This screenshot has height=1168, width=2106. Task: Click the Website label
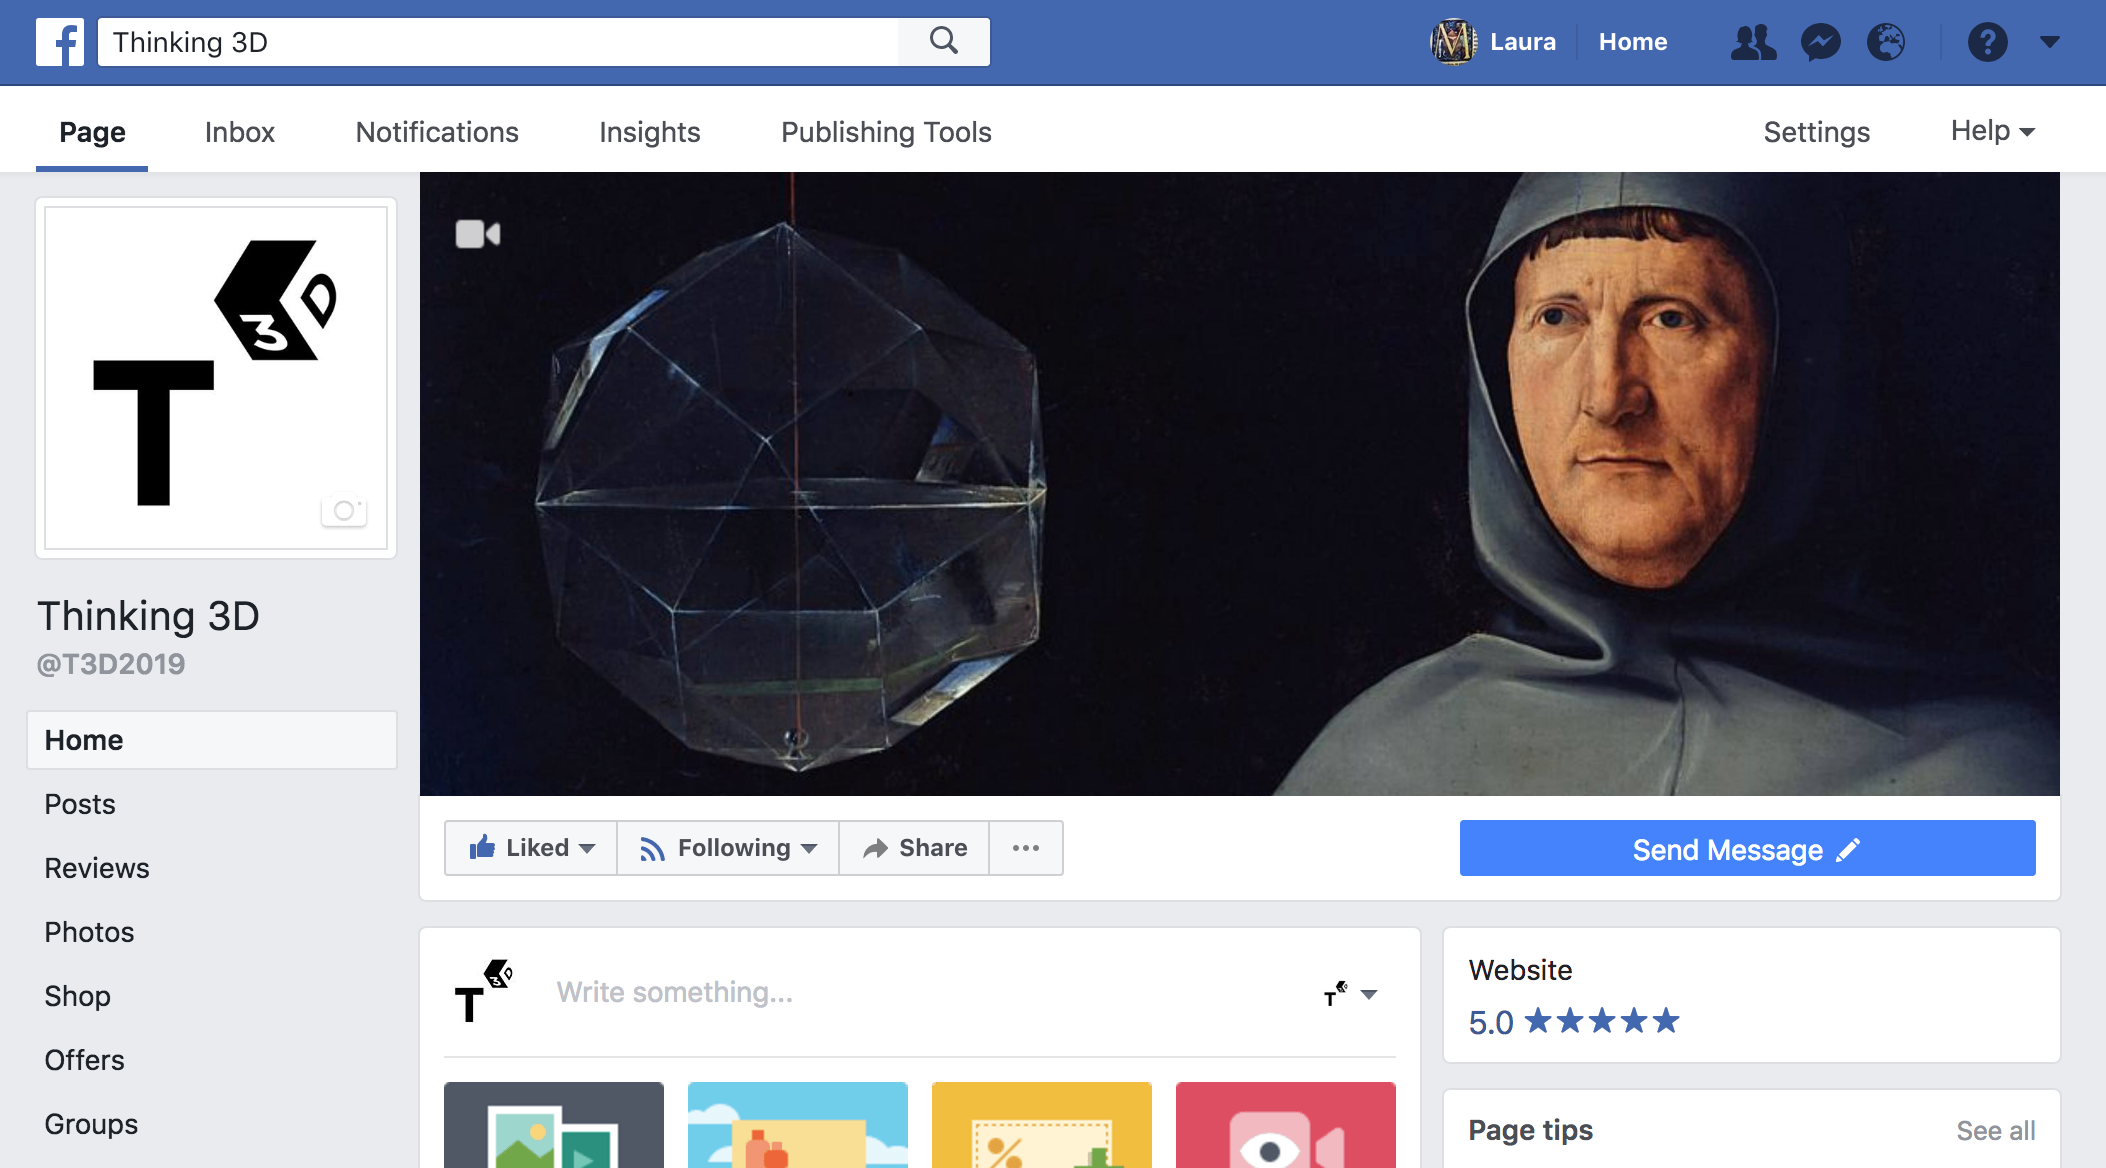(1520, 970)
